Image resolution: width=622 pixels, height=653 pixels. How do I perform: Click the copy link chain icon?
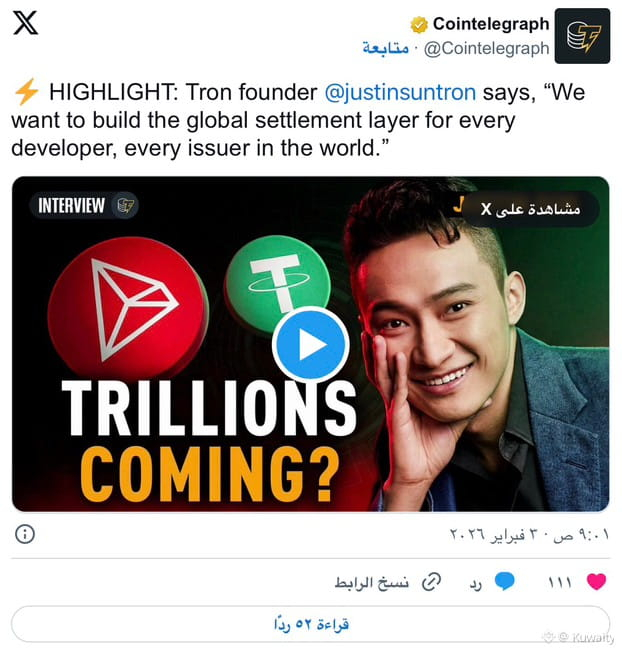coord(431,582)
